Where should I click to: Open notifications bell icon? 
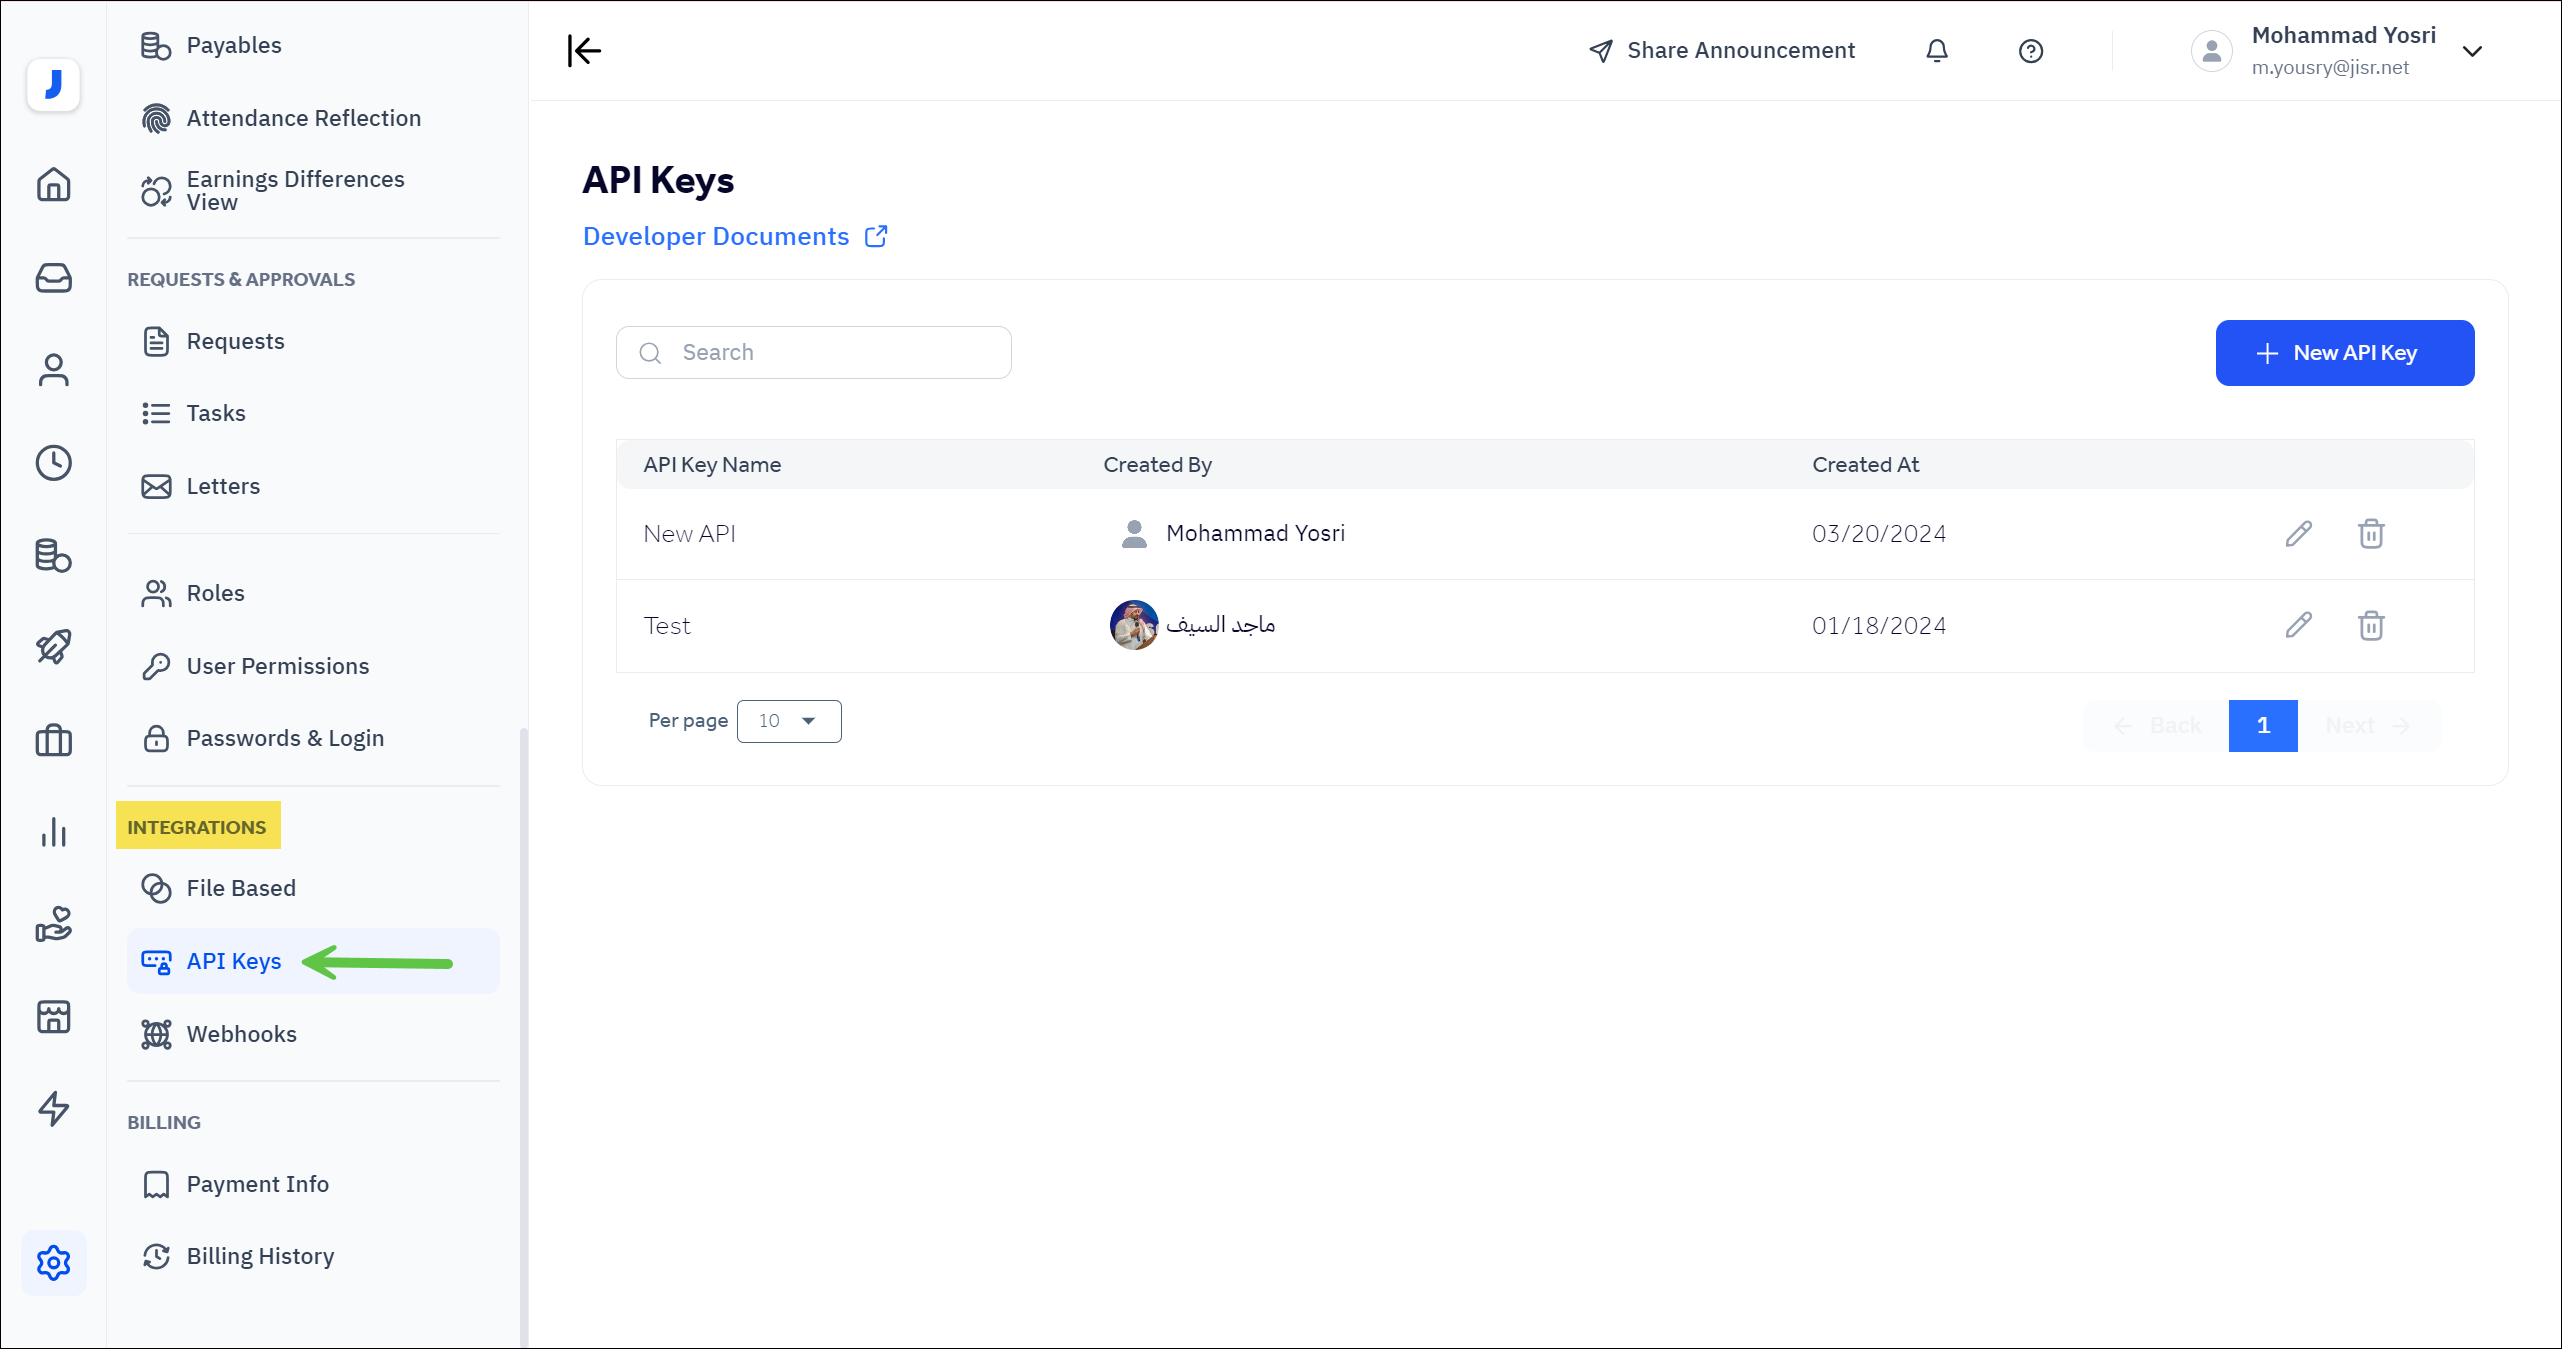point(1937,51)
